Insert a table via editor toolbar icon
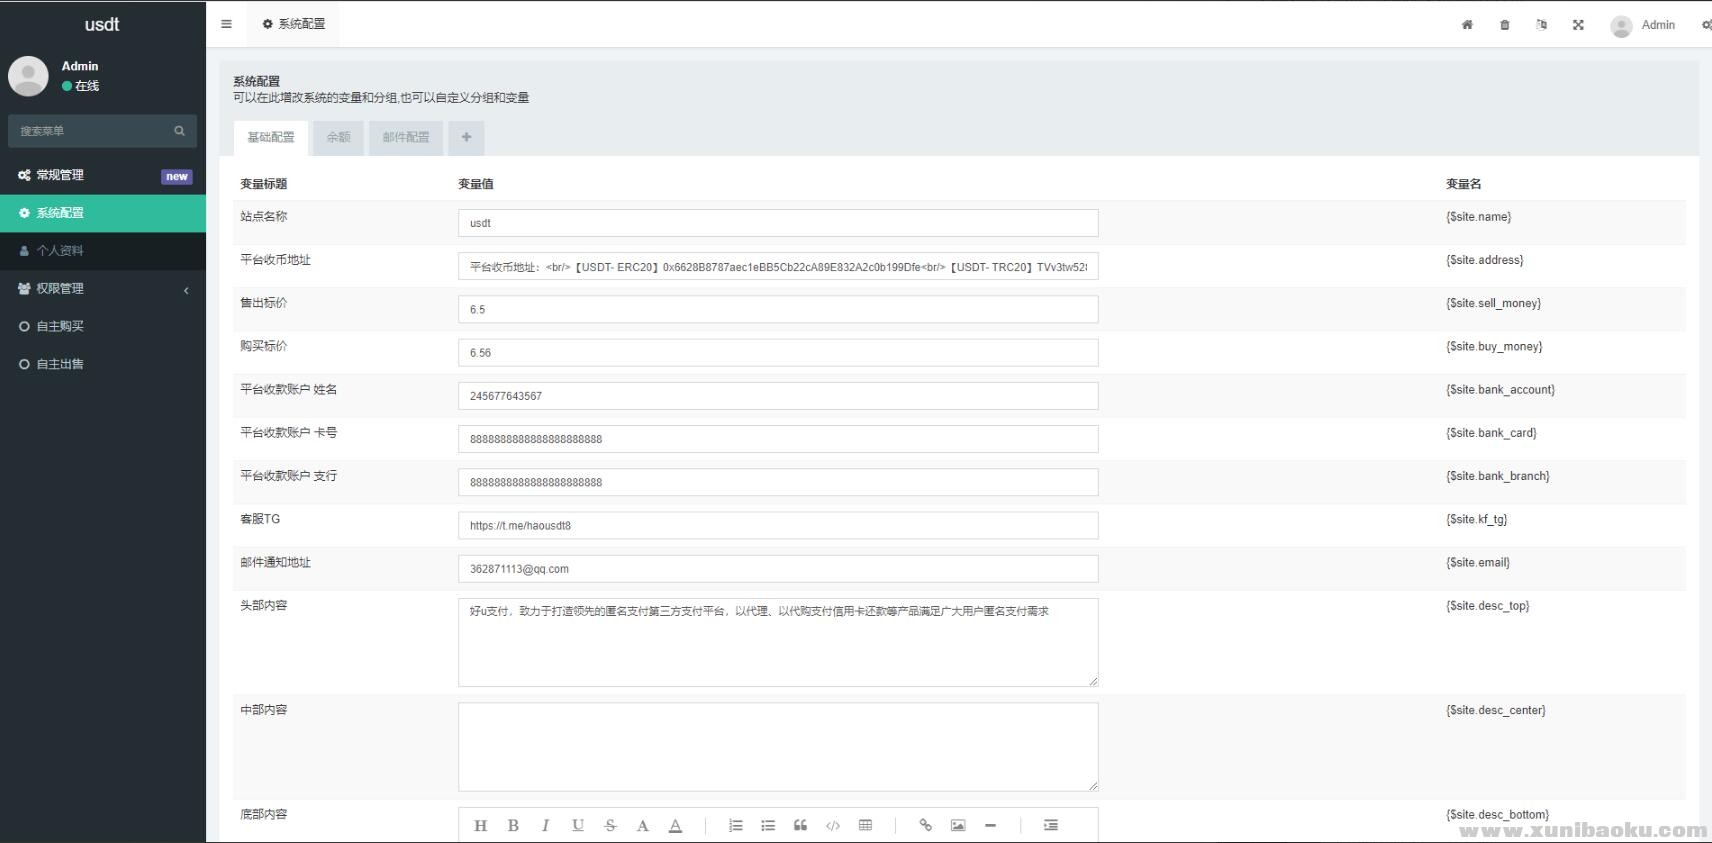The width and height of the screenshot is (1712, 843). click(x=865, y=825)
